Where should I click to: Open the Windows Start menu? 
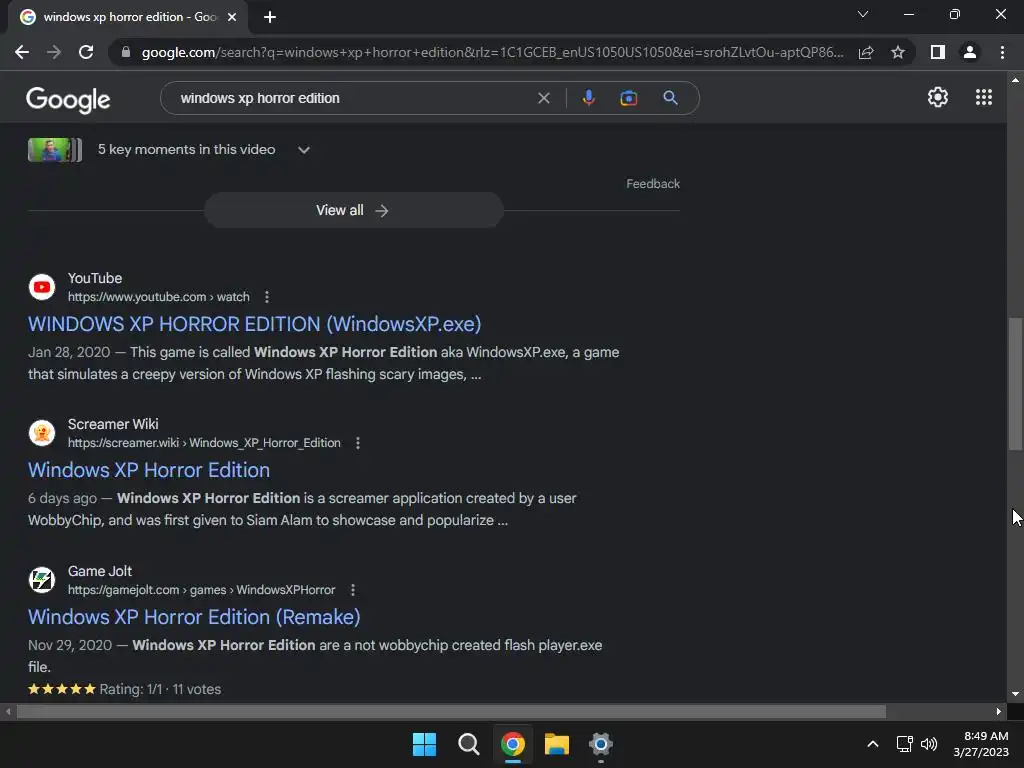click(x=424, y=744)
